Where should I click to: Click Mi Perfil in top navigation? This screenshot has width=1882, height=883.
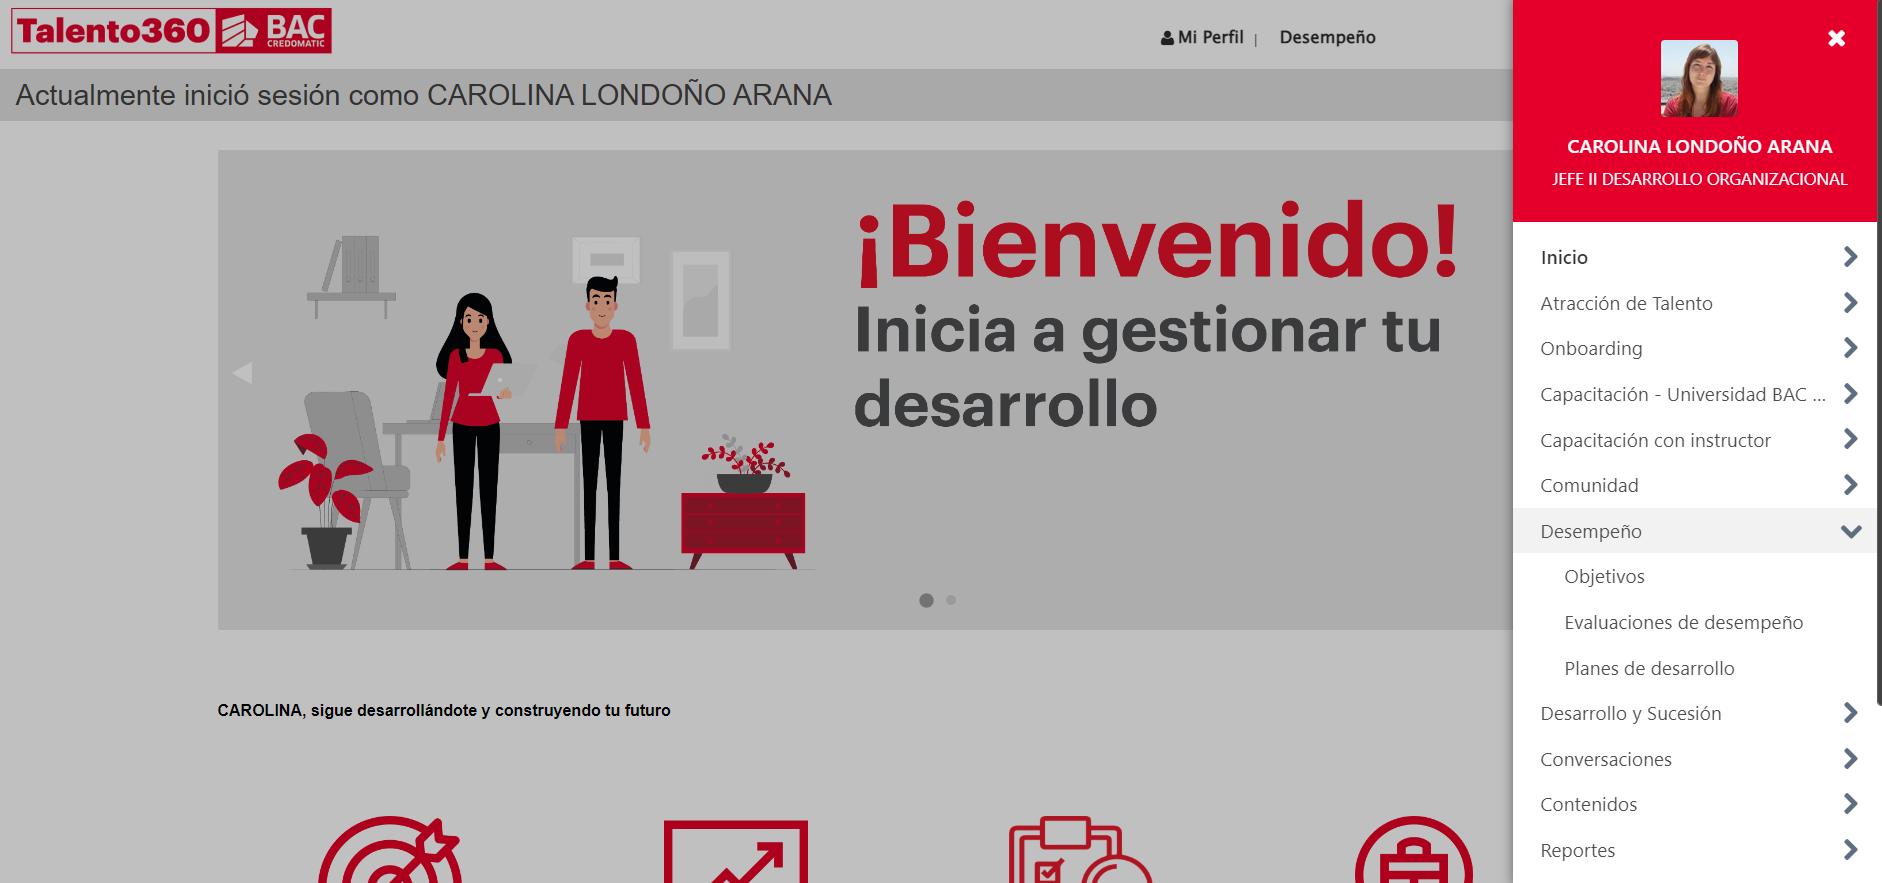tap(1210, 37)
